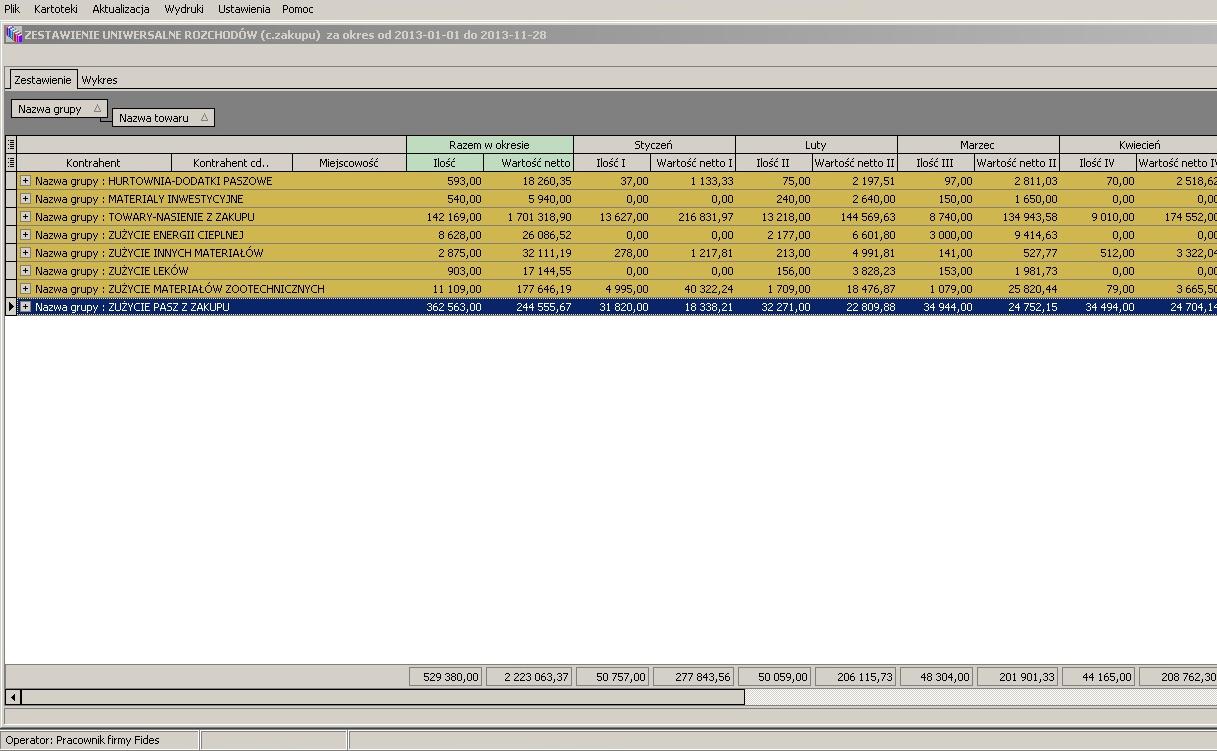This screenshot has width=1217, height=751.
Task: Click the Nazwa towaru grouping chip
Action: pyautogui.click(x=163, y=118)
